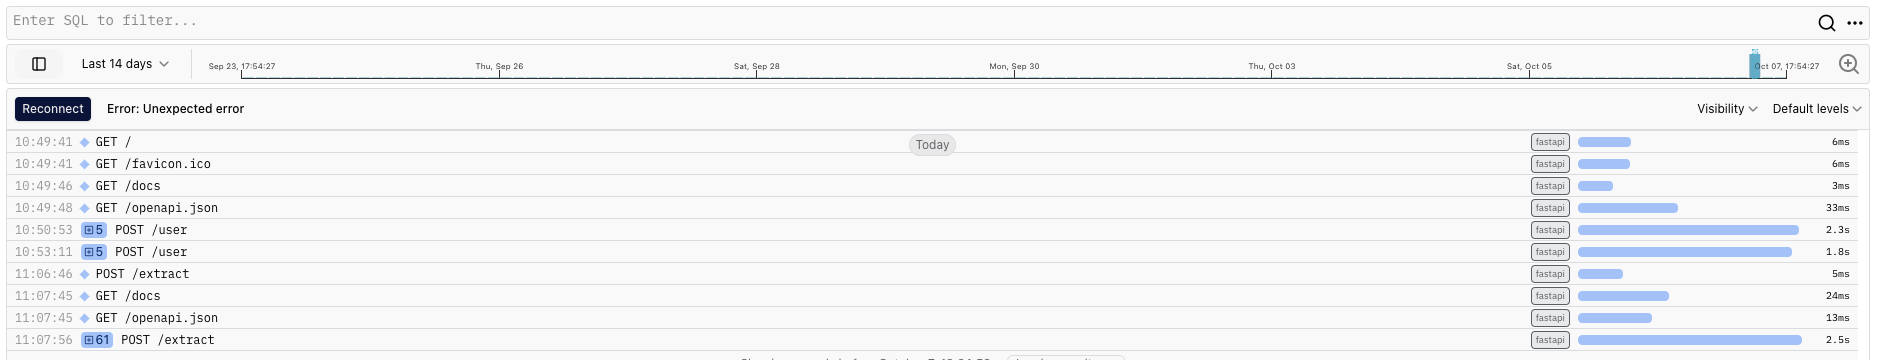Viewport: 1883px width, 360px height.
Task: Click the 10:50:53 timestamp
Action: [43, 230]
